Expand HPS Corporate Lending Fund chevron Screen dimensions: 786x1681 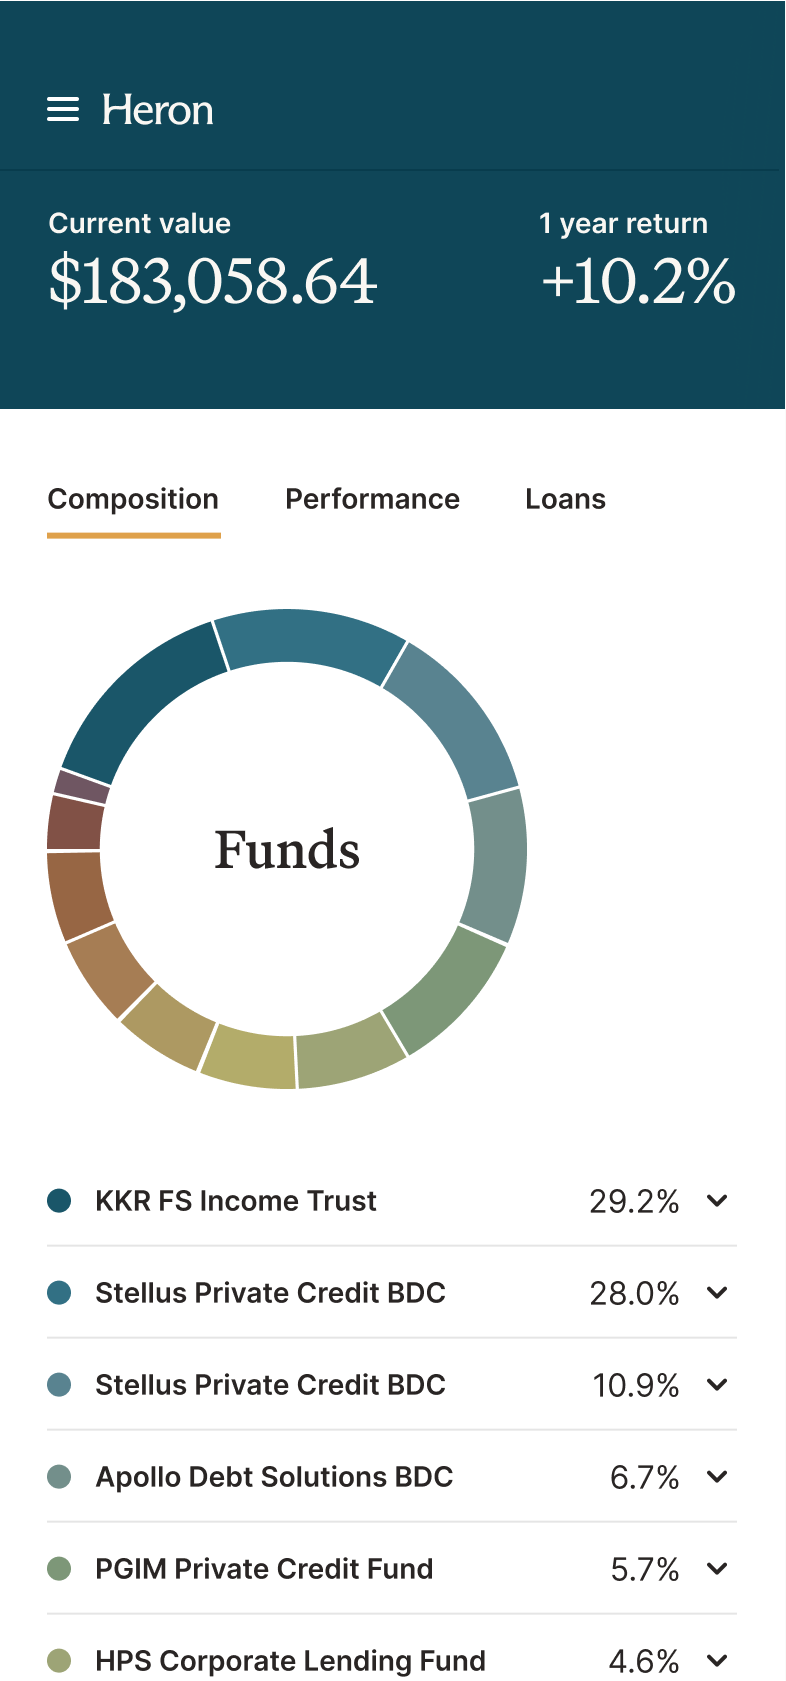[x=717, y=1660]
